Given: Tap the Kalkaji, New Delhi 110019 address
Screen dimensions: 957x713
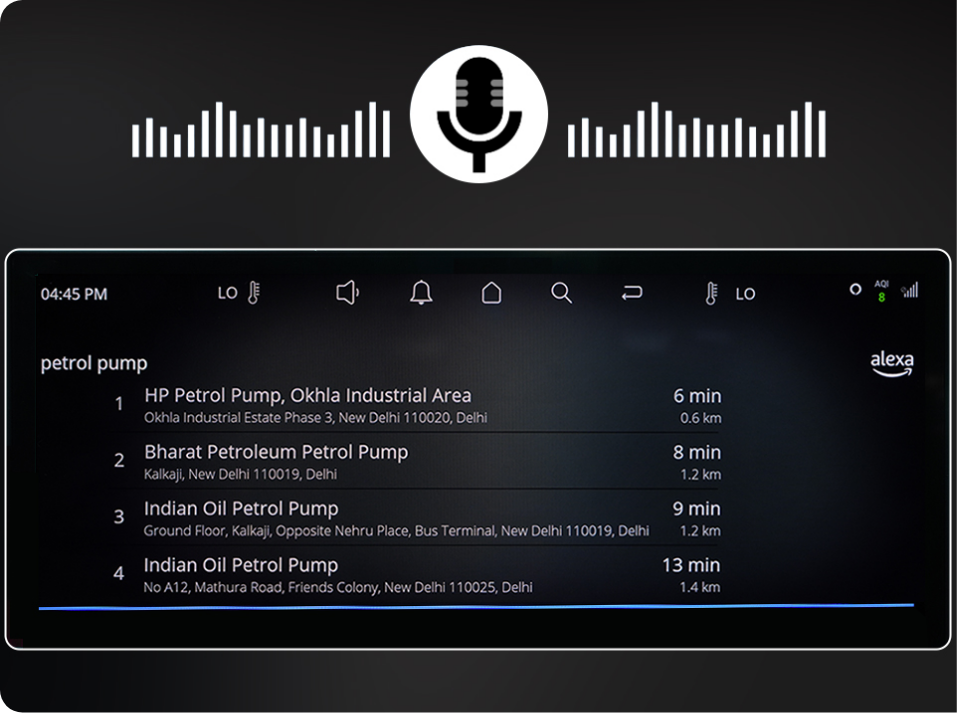Looking at the screenshot, I should [x=240, y=474].
